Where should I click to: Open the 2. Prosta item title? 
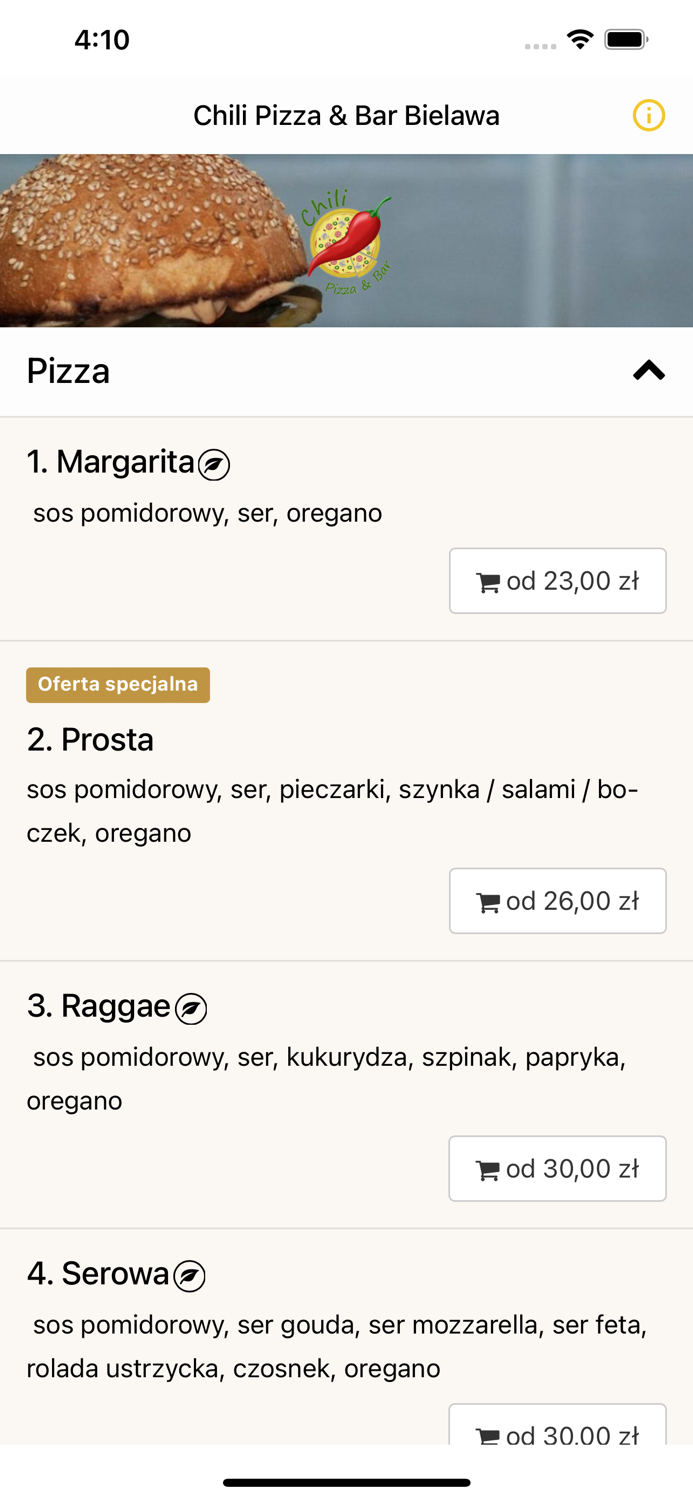click(90, 740)
